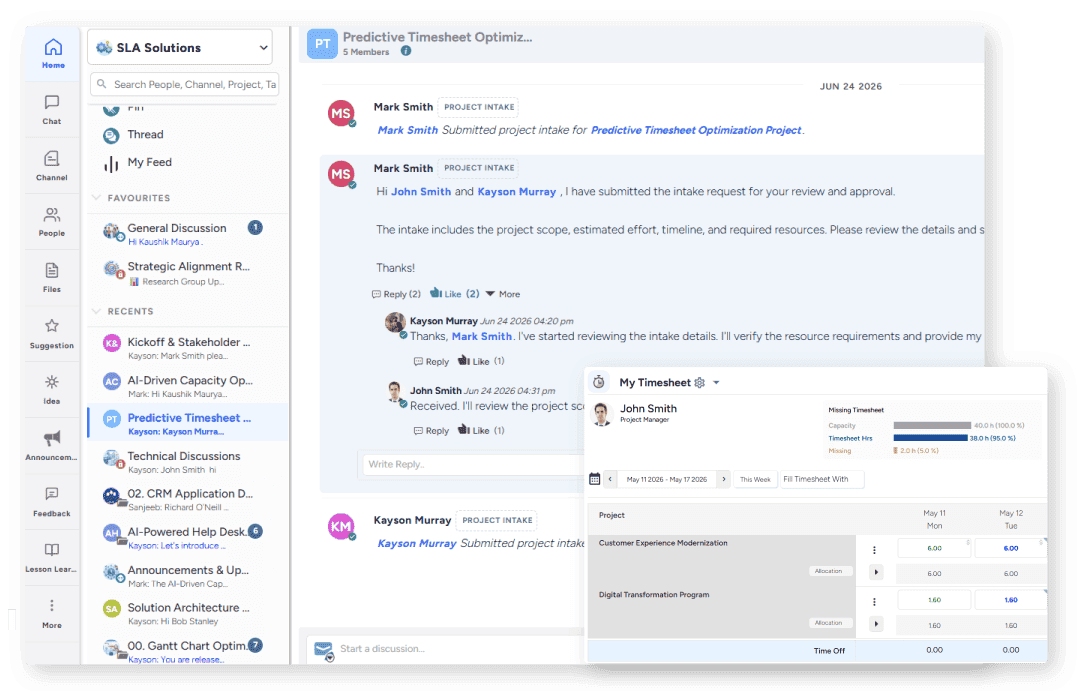This screenshot has height=691, width=1090.
Task: Open My Feed in the sidebar
Action: (149, 162)
